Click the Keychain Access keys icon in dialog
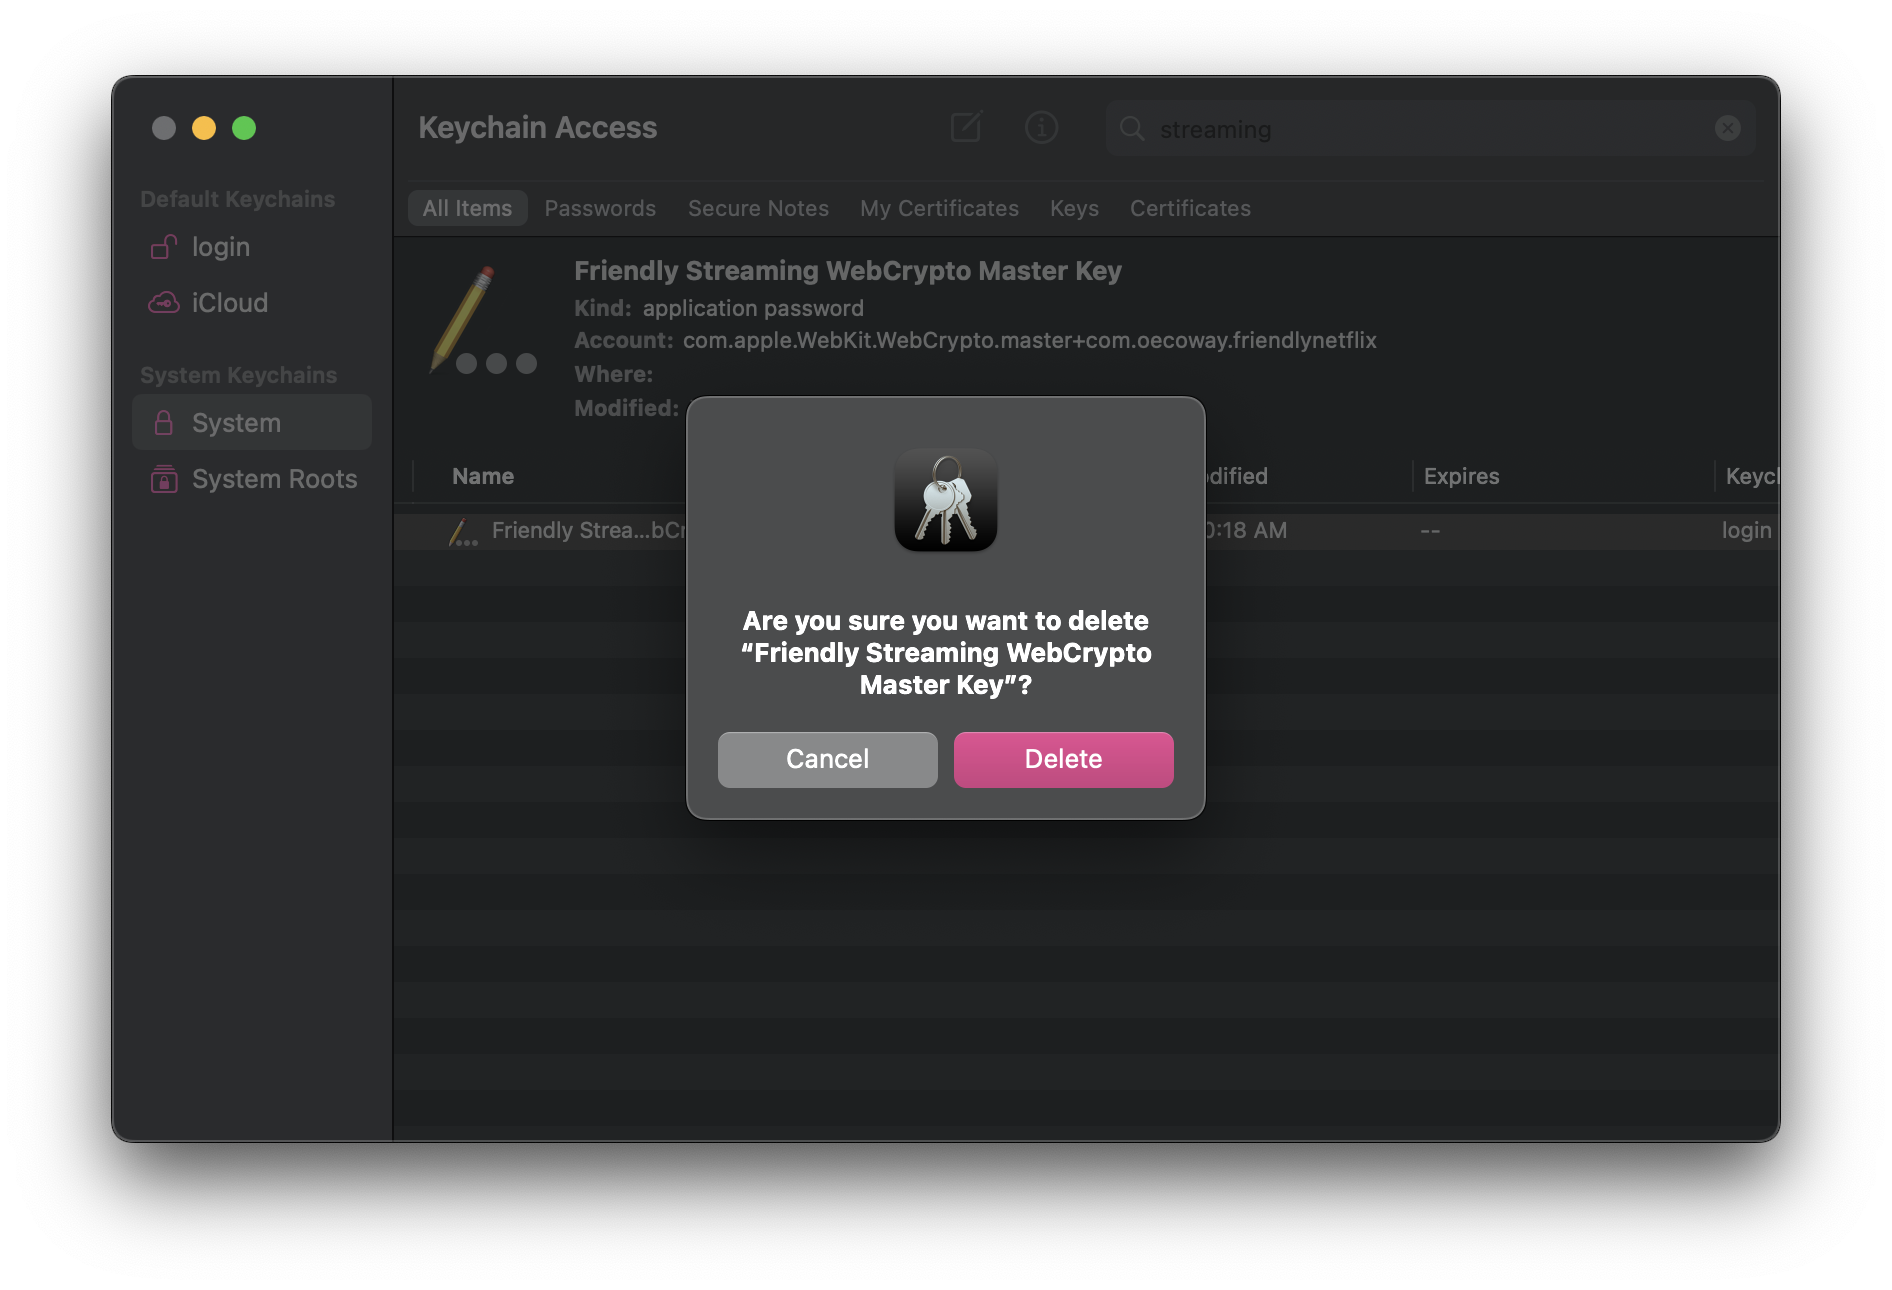 (x=945, y=499)
